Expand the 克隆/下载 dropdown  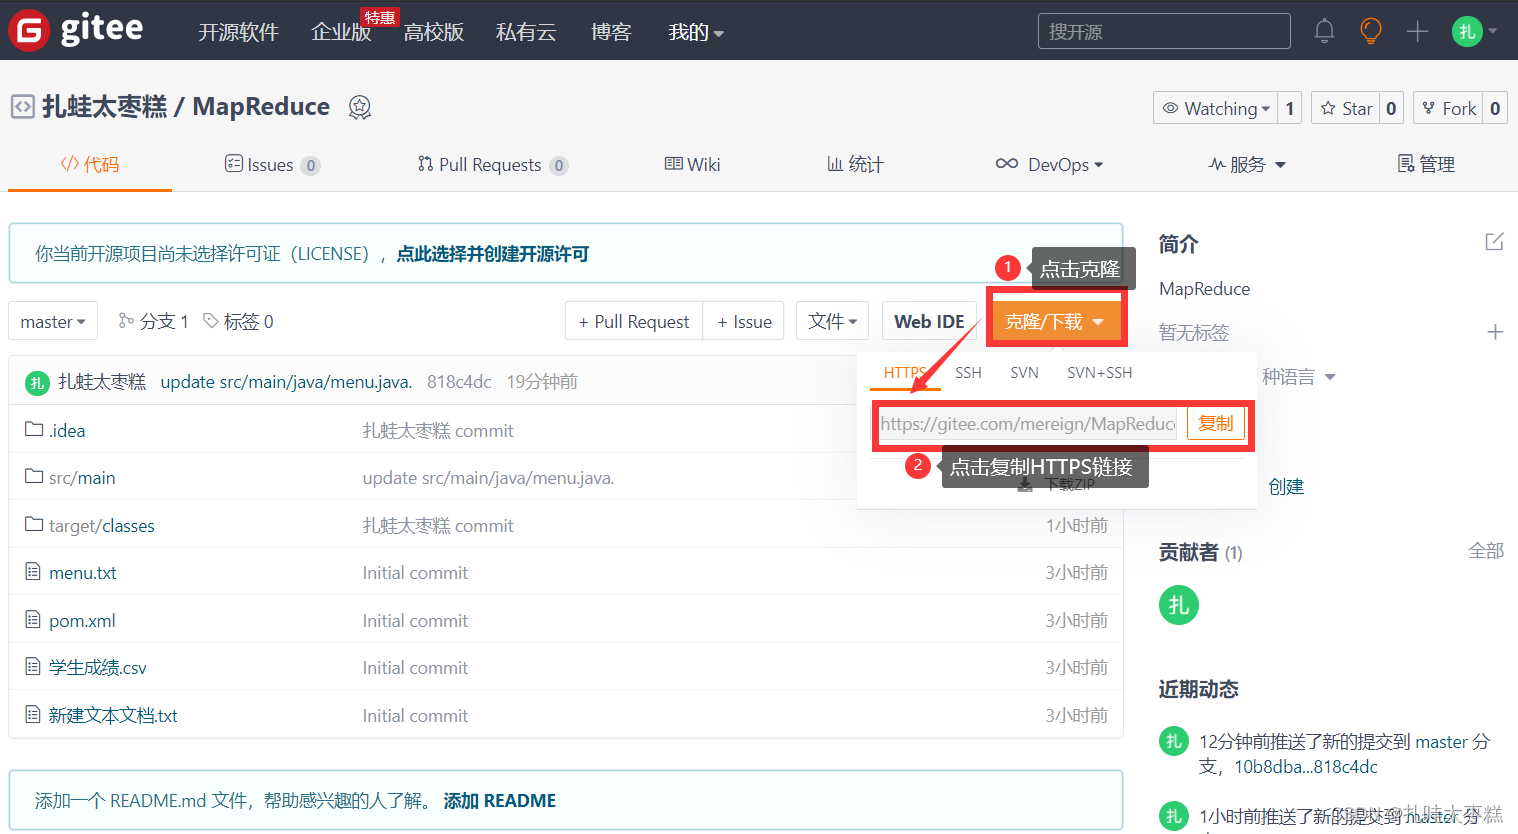pos(1056,321)
